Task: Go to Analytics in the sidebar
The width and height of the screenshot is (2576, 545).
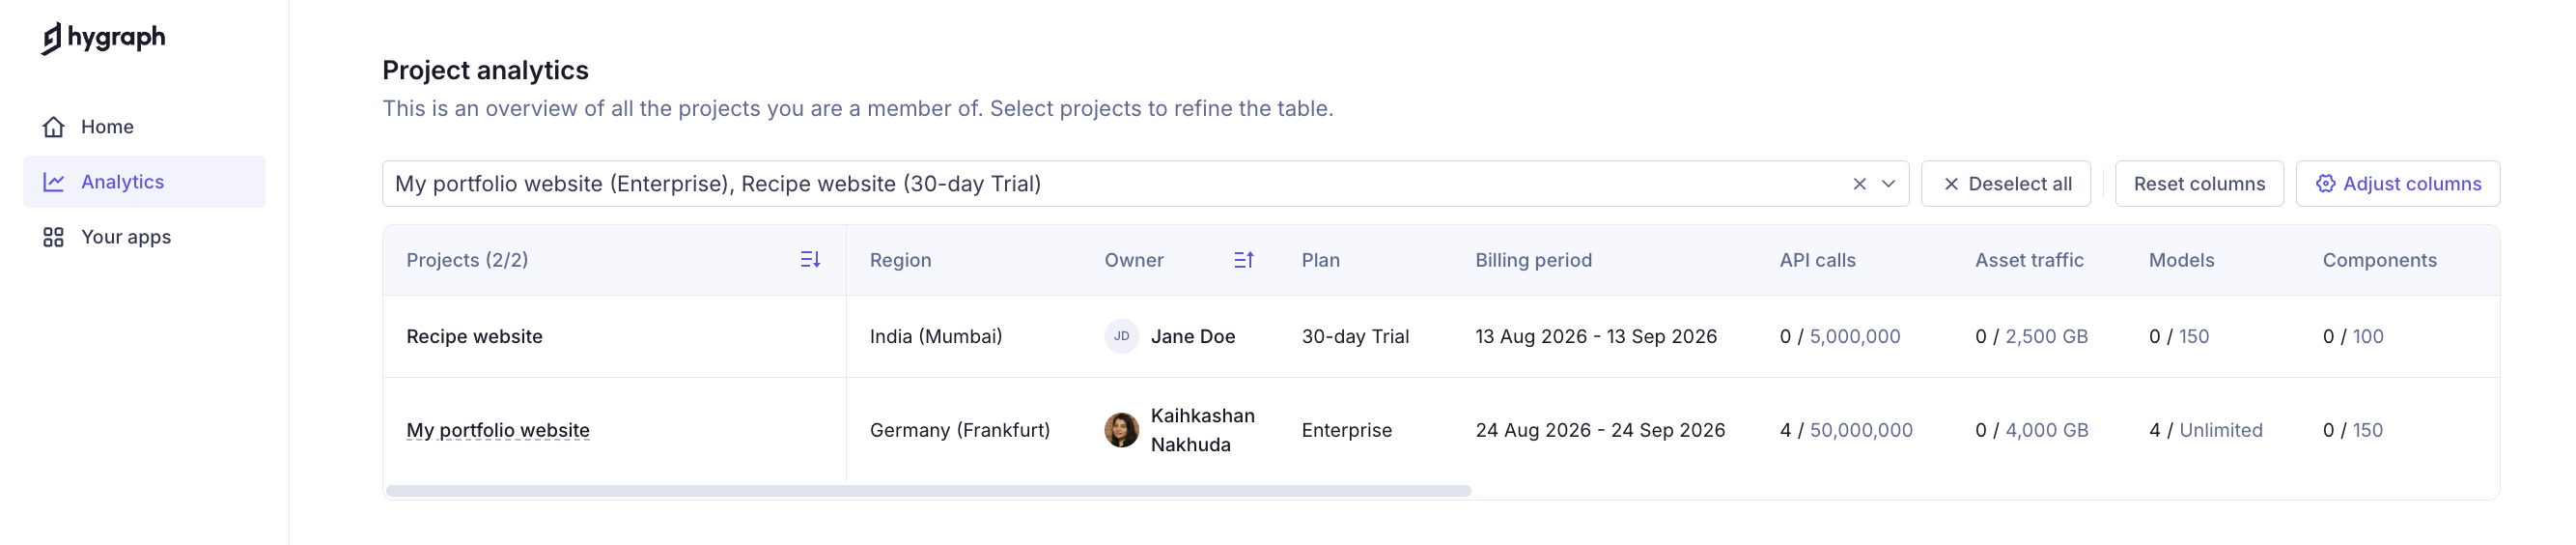Action: pos(144,182)
